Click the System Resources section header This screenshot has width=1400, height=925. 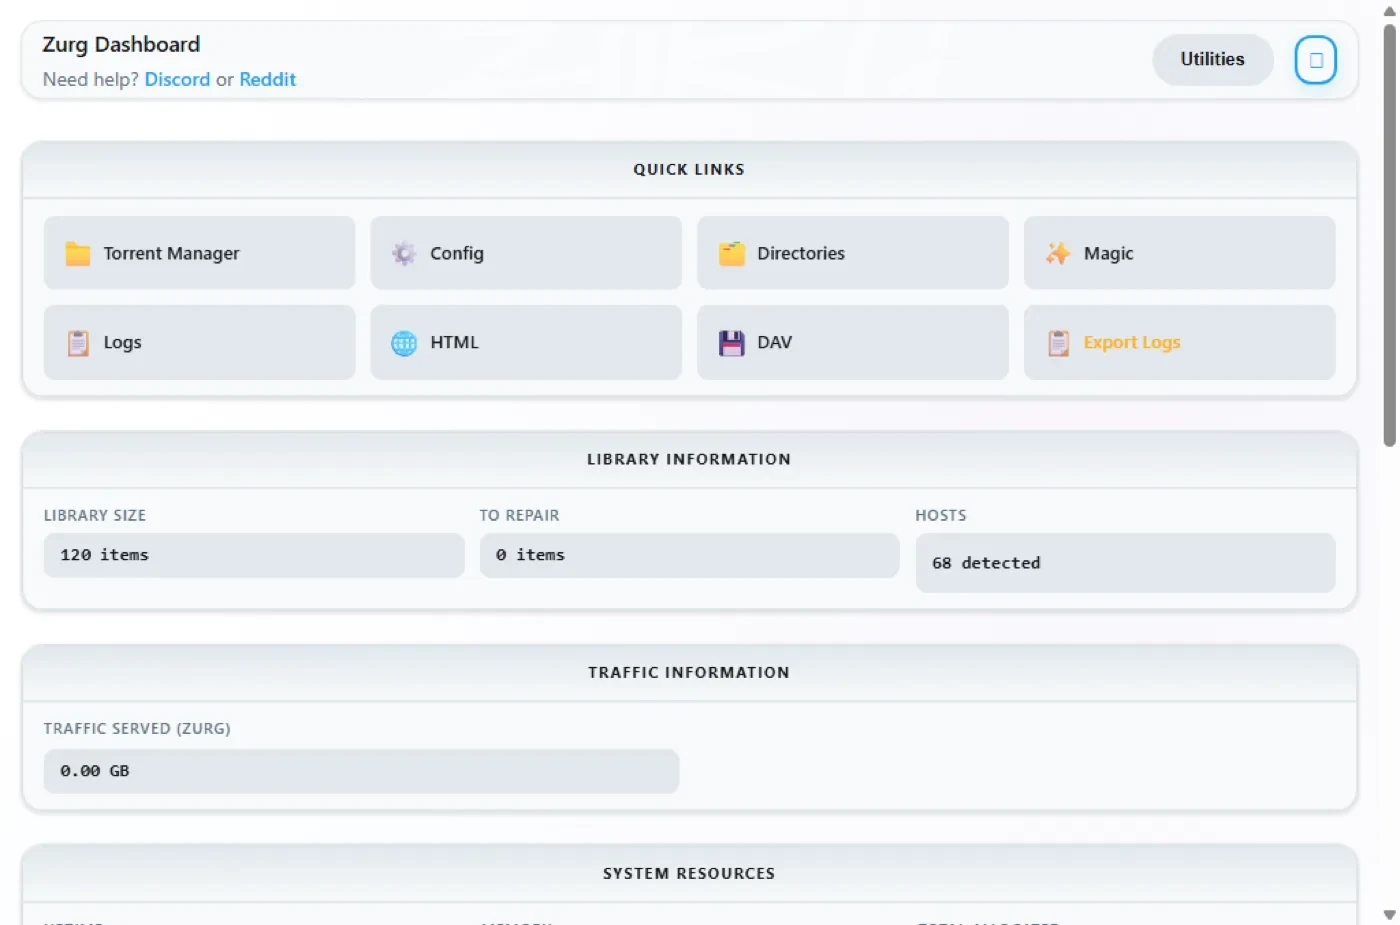click(689, 874)
